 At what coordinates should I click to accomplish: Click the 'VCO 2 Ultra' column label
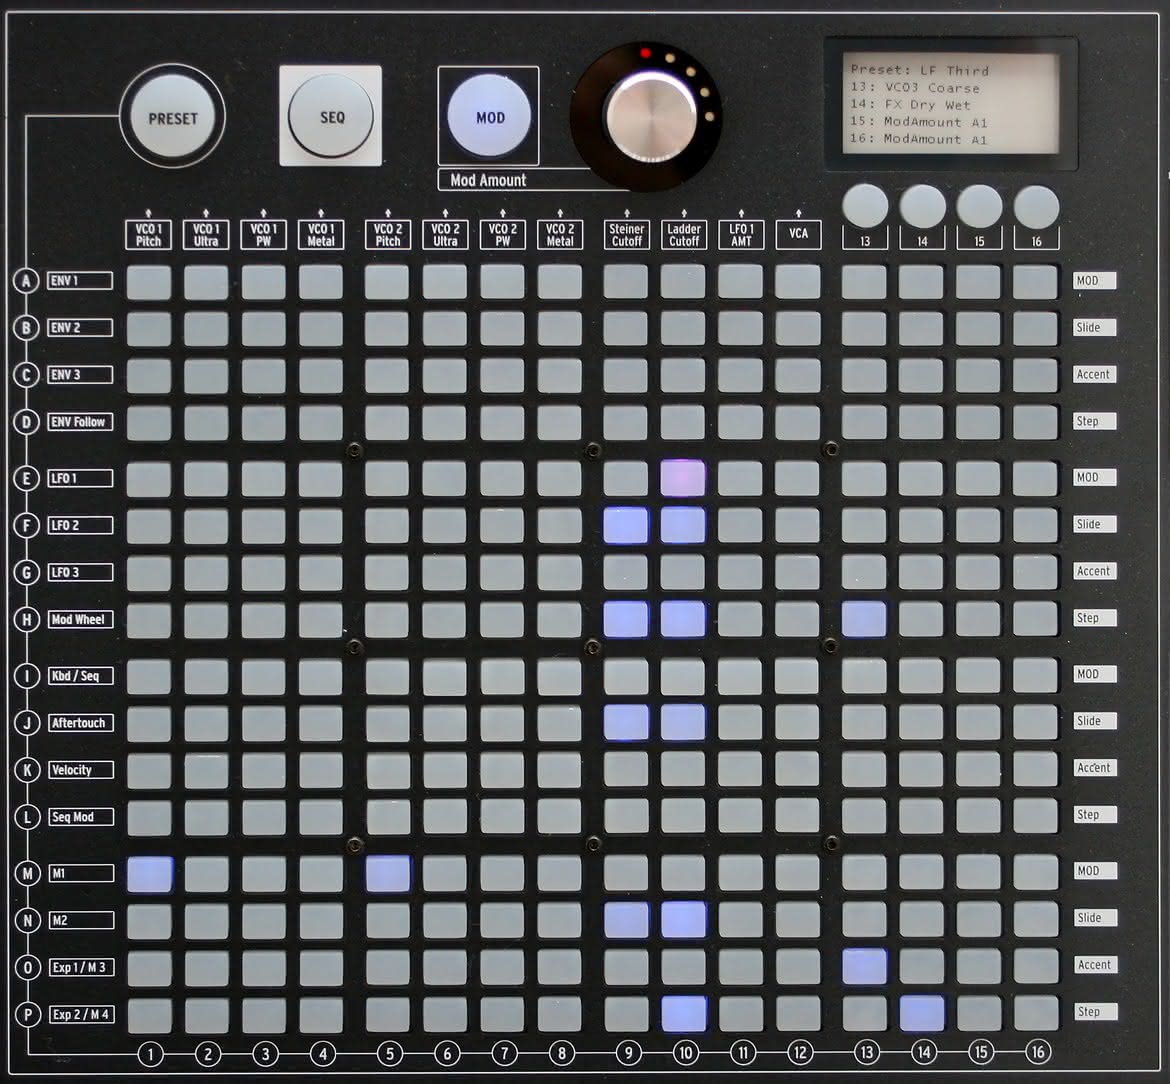(x=445, y=235)
